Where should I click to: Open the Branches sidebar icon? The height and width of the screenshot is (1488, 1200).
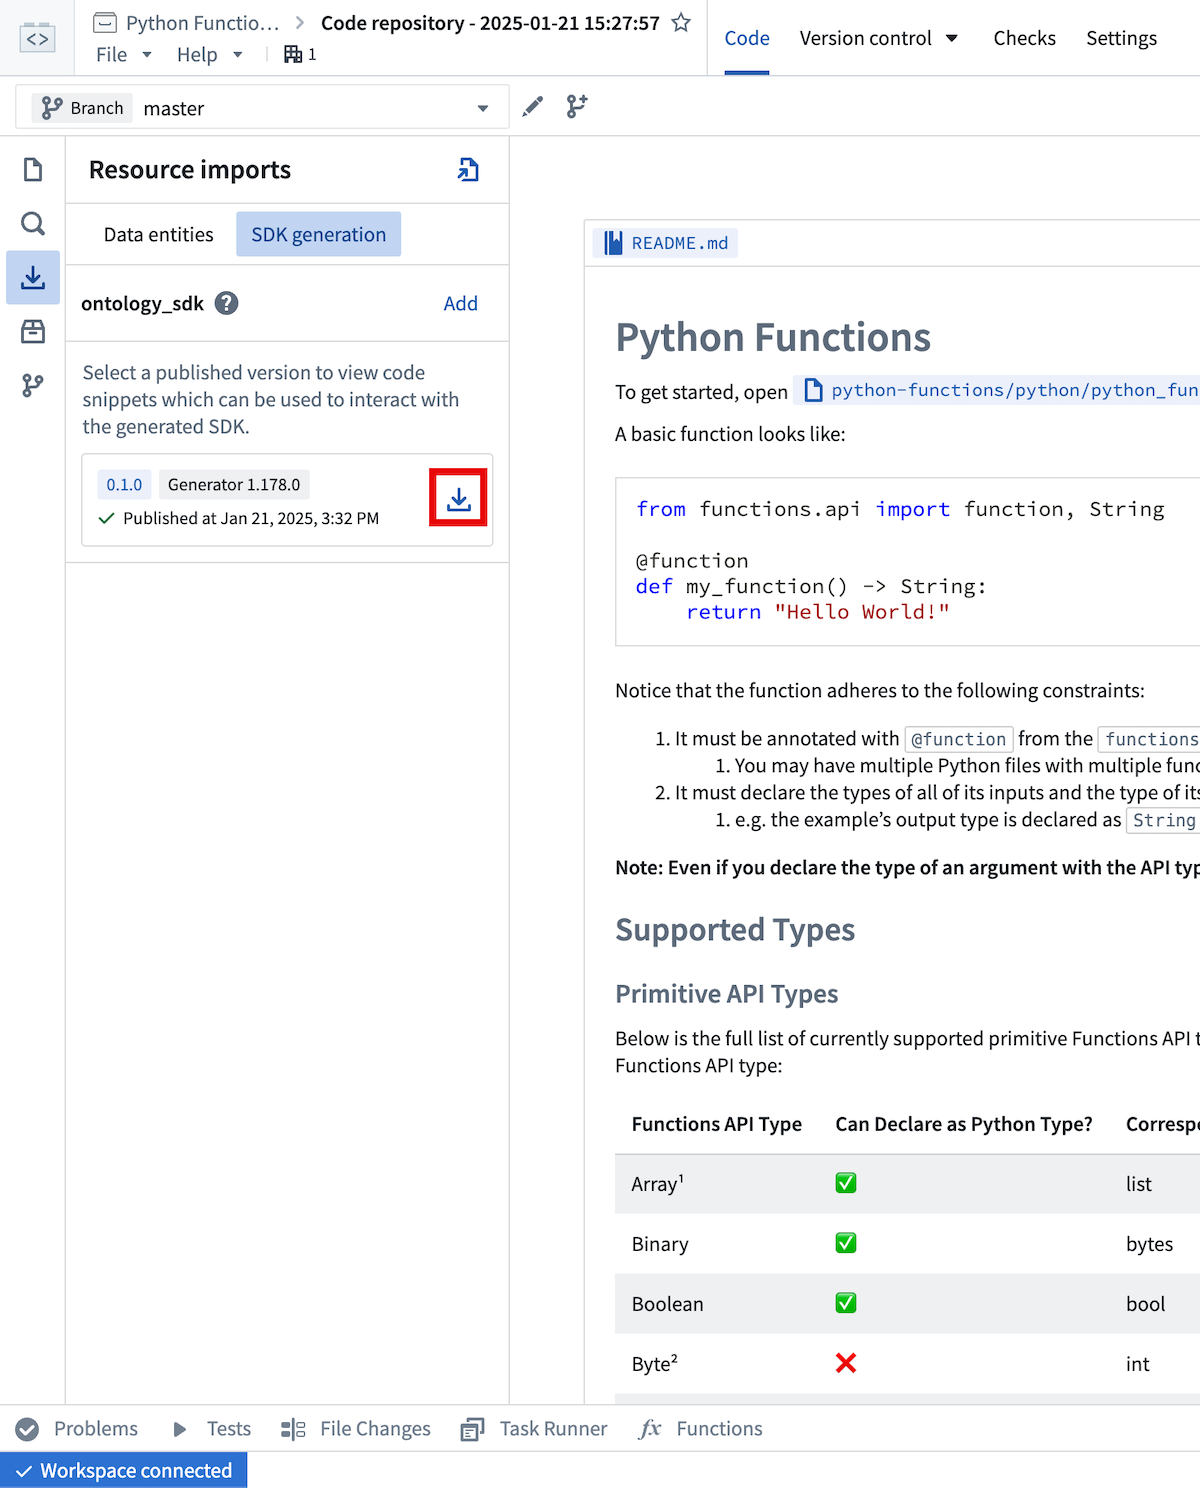(x=33, y=385)
